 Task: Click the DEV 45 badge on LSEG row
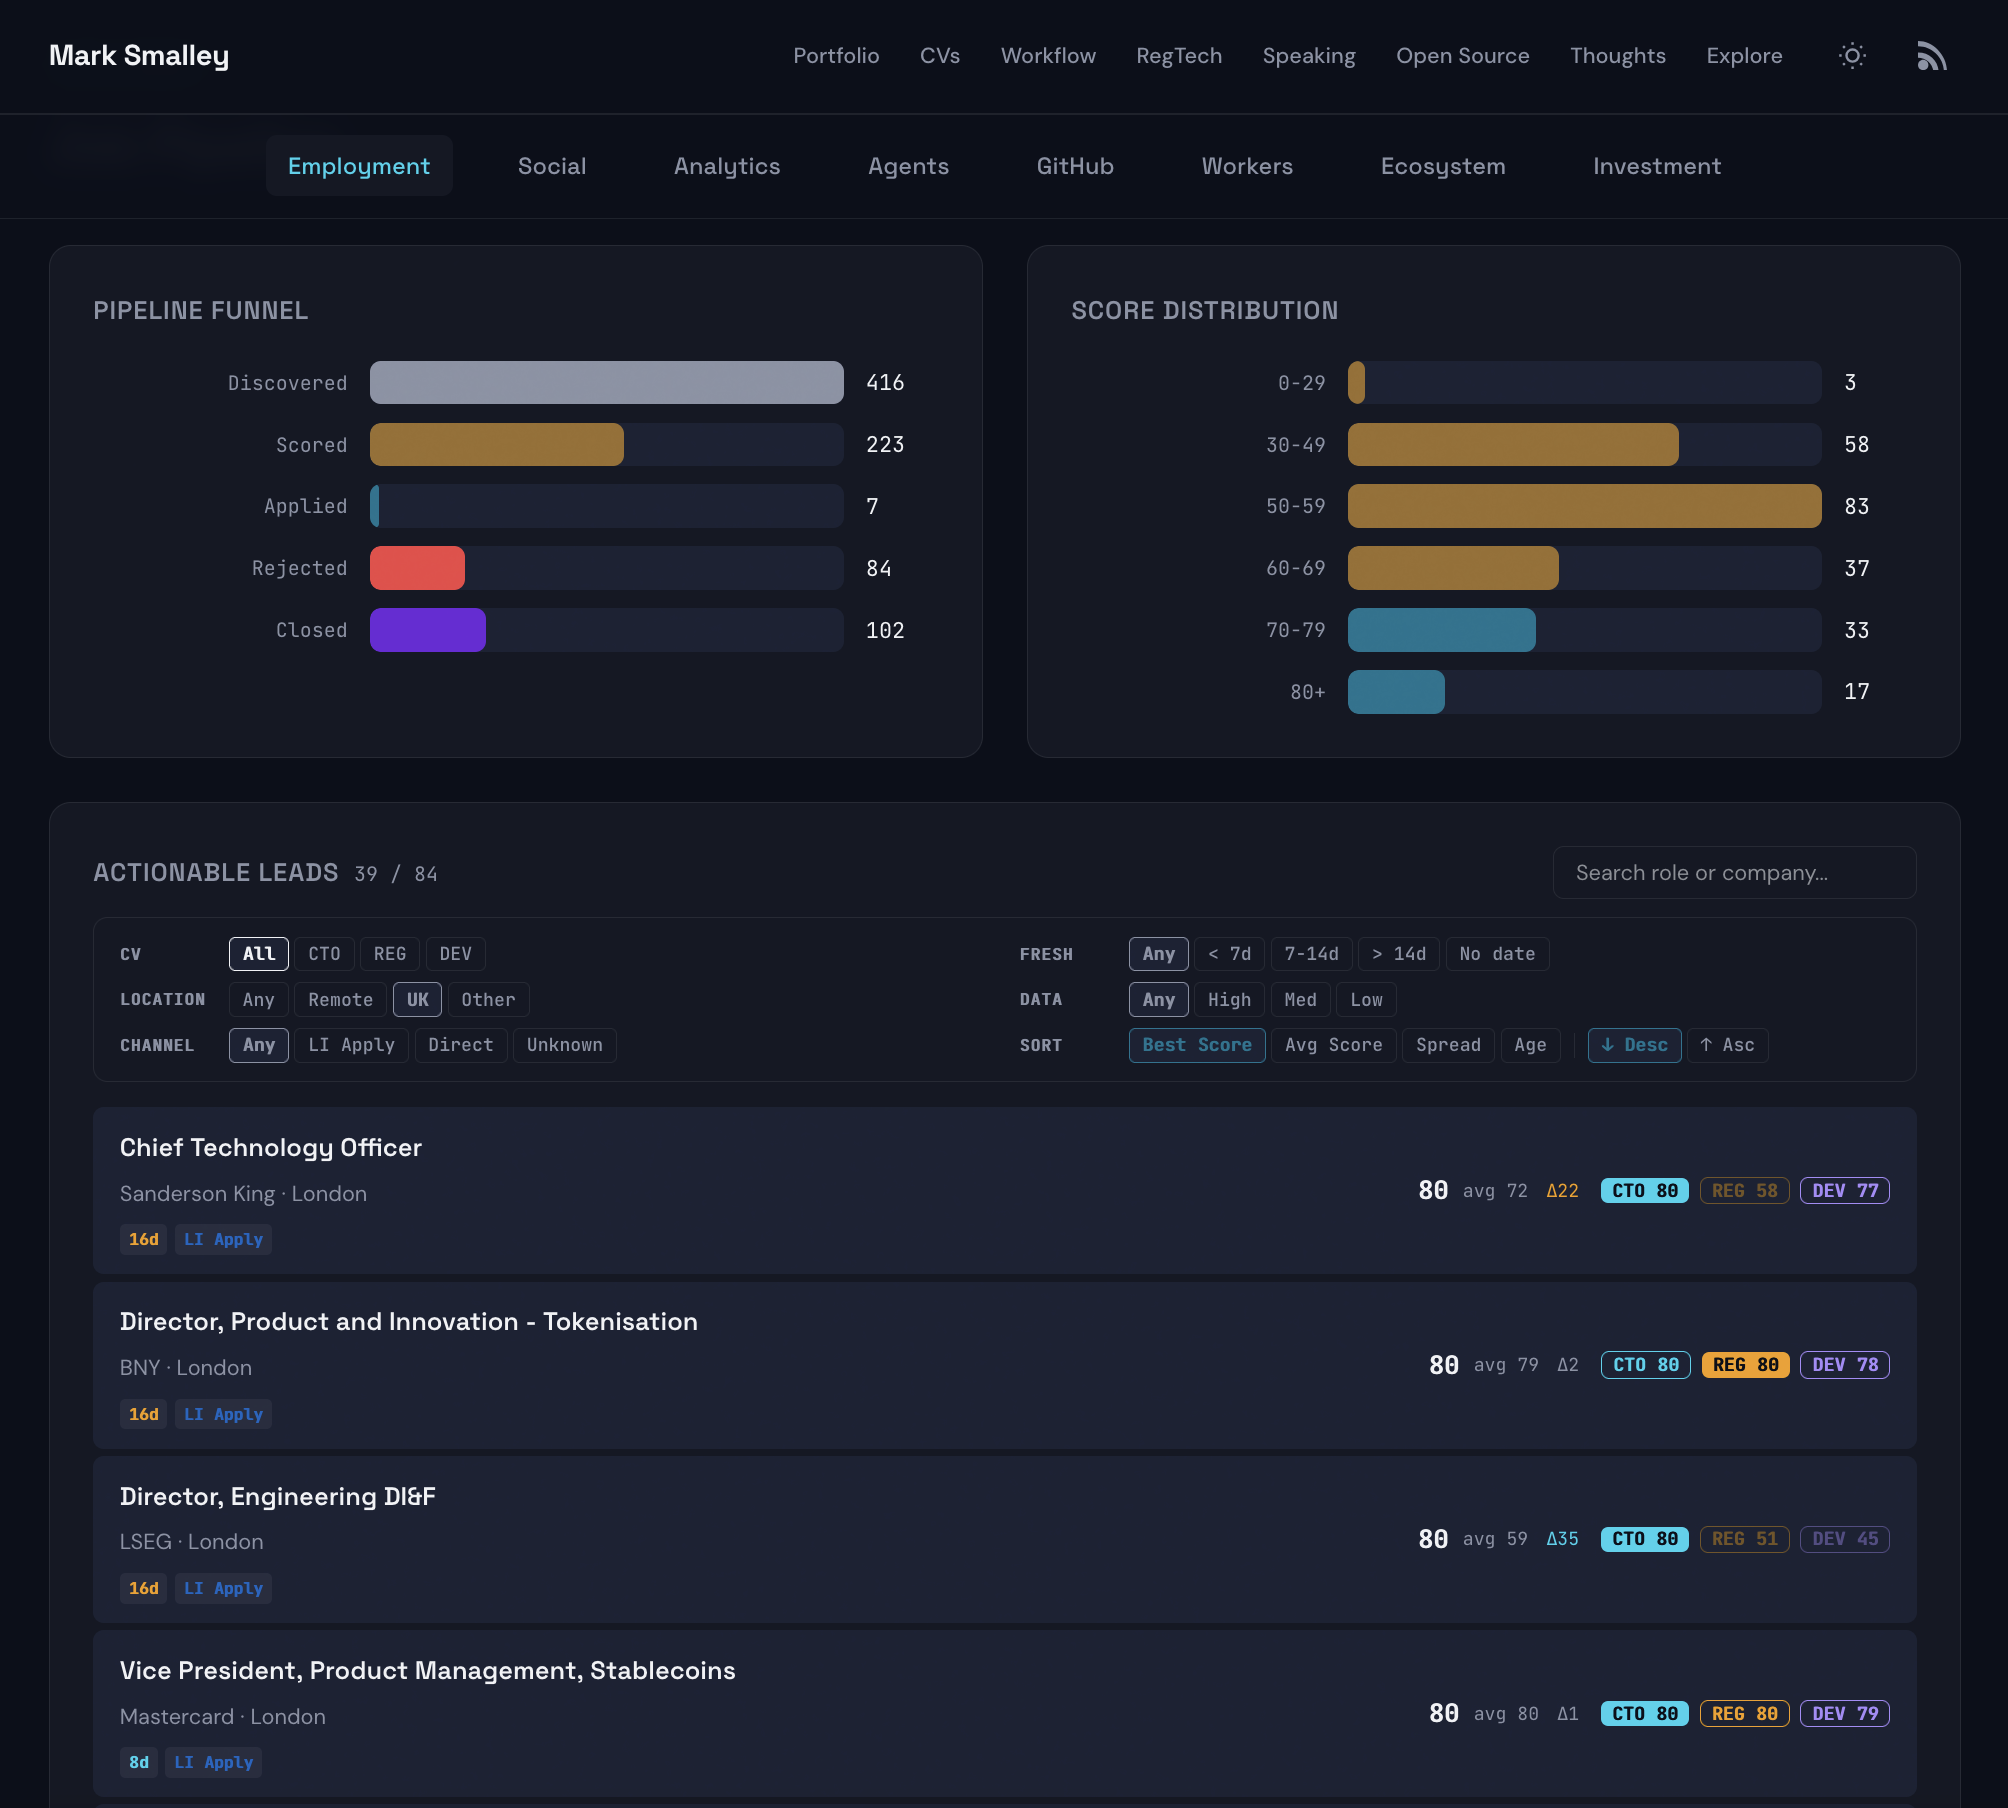click(1845, 1539)
